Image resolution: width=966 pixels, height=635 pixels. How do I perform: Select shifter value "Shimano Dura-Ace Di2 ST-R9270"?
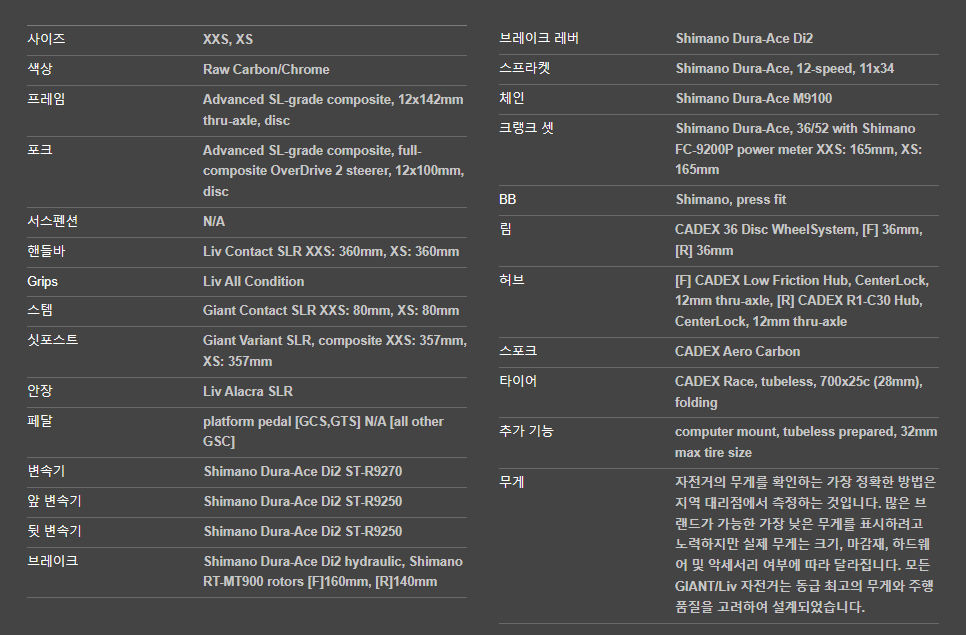[302, 472]
